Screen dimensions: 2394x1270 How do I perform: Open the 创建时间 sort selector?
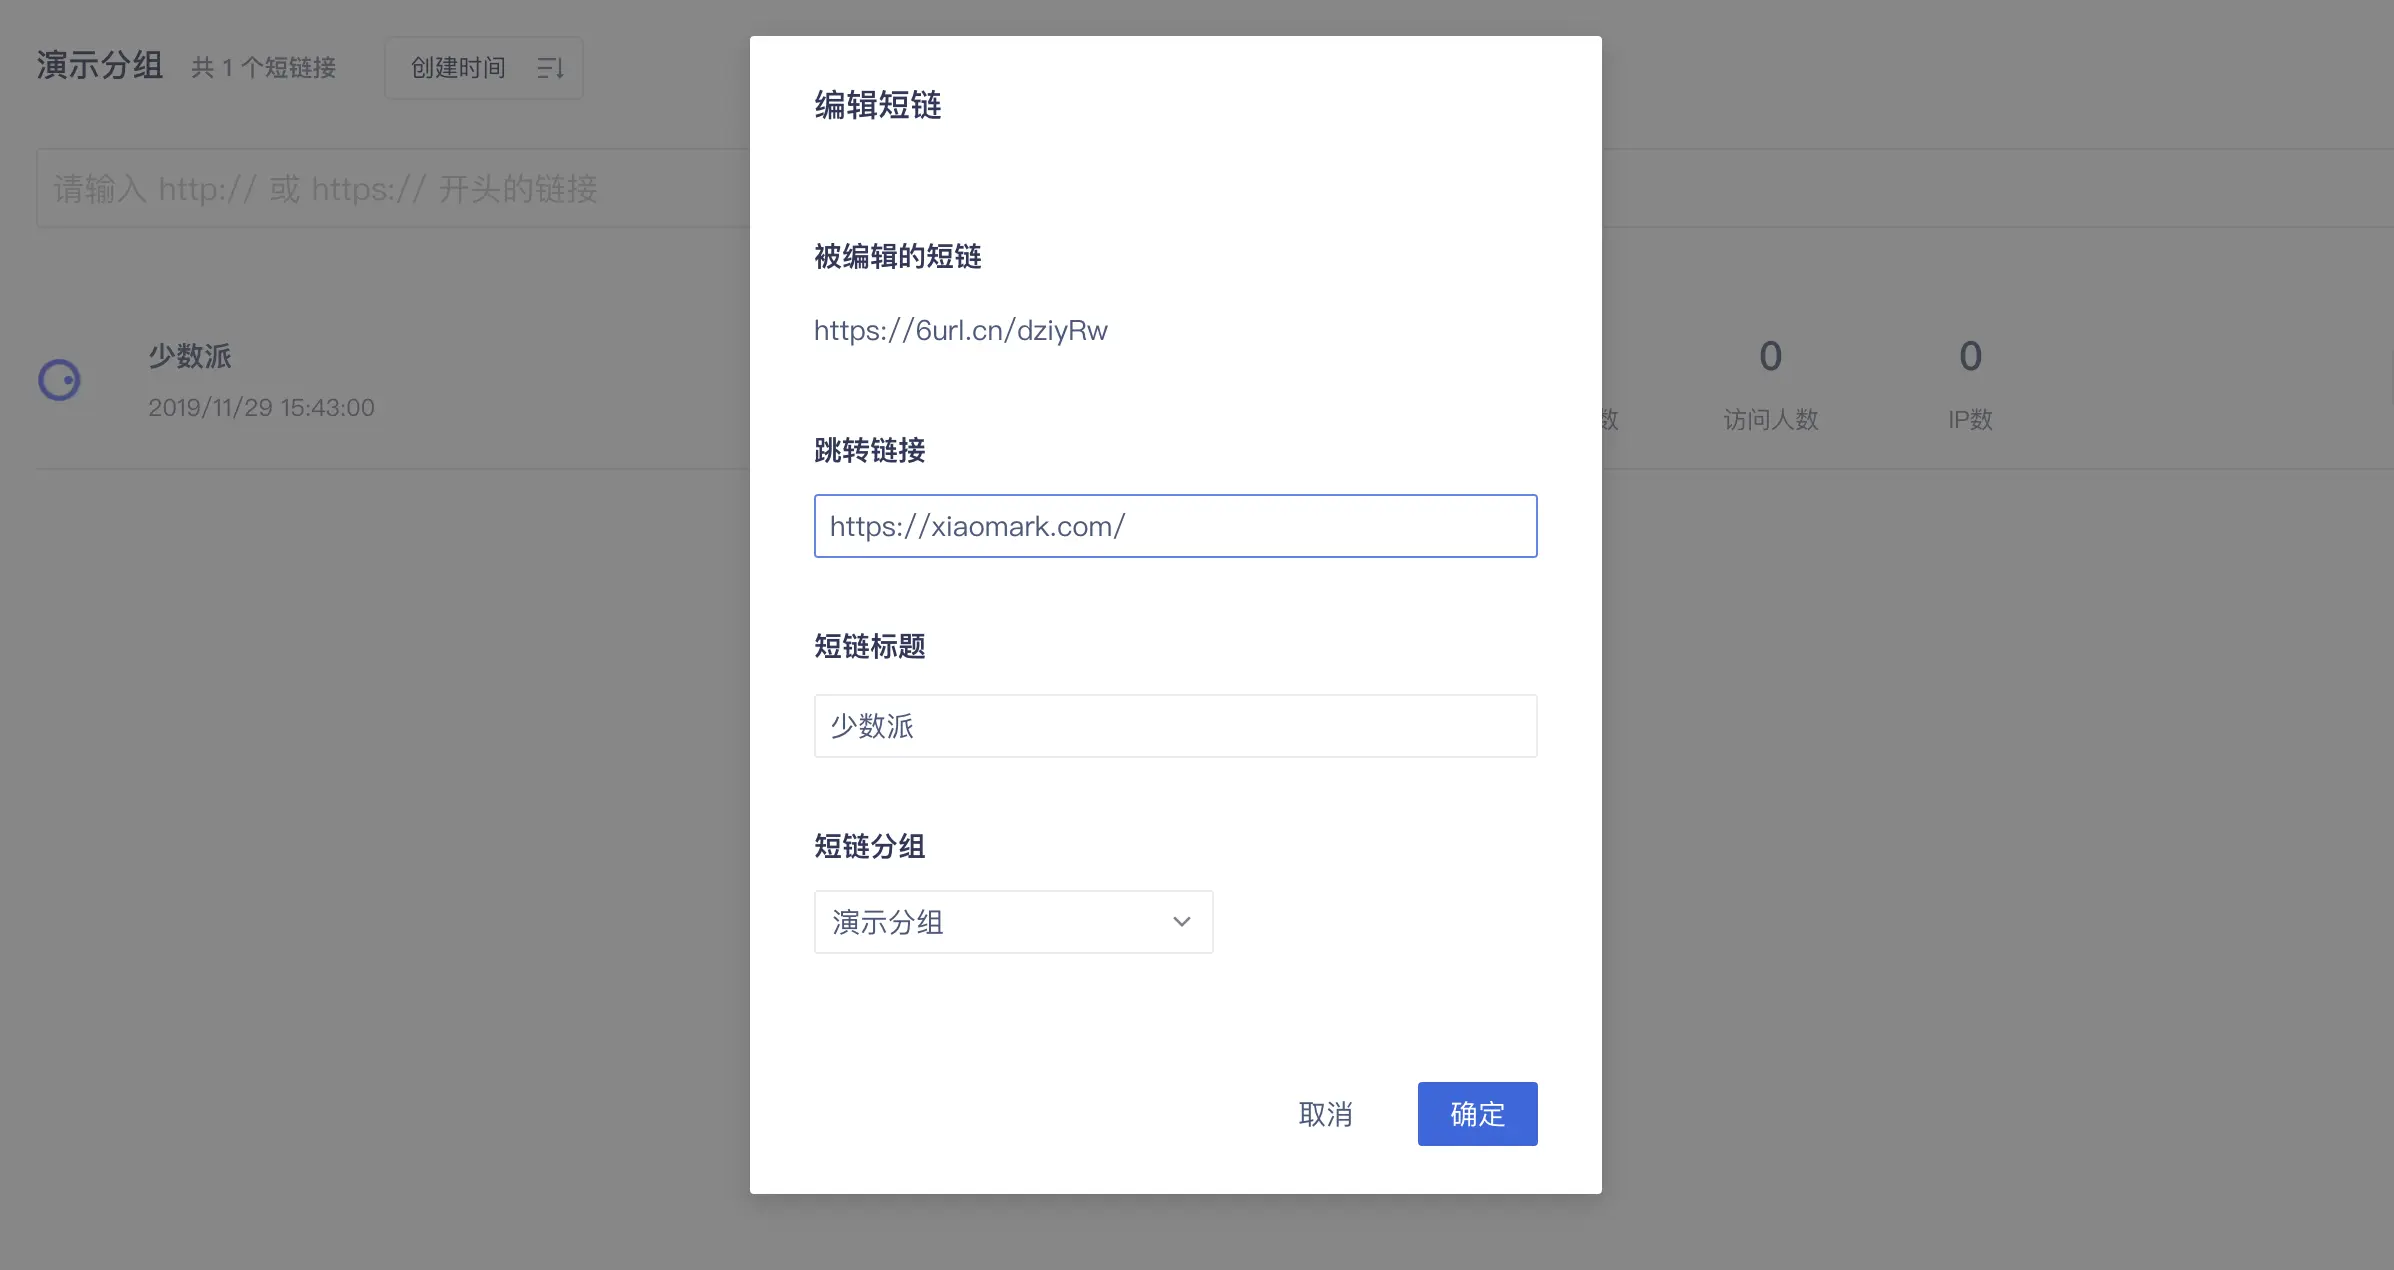pos(459,68)
